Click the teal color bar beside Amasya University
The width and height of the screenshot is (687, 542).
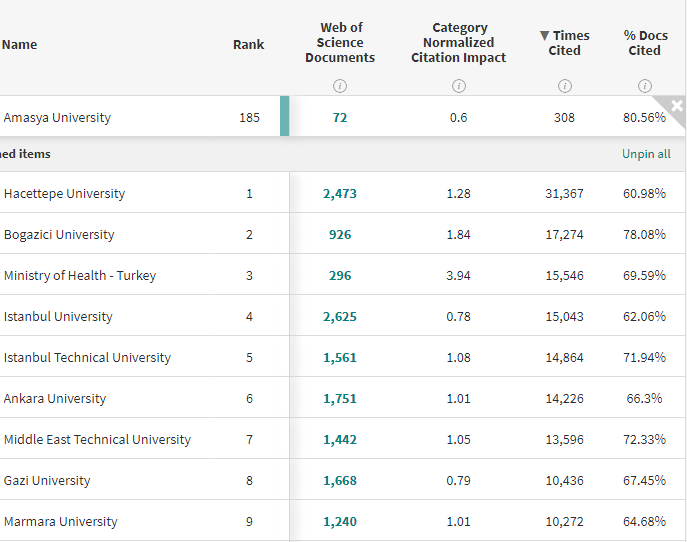(285, 117)
